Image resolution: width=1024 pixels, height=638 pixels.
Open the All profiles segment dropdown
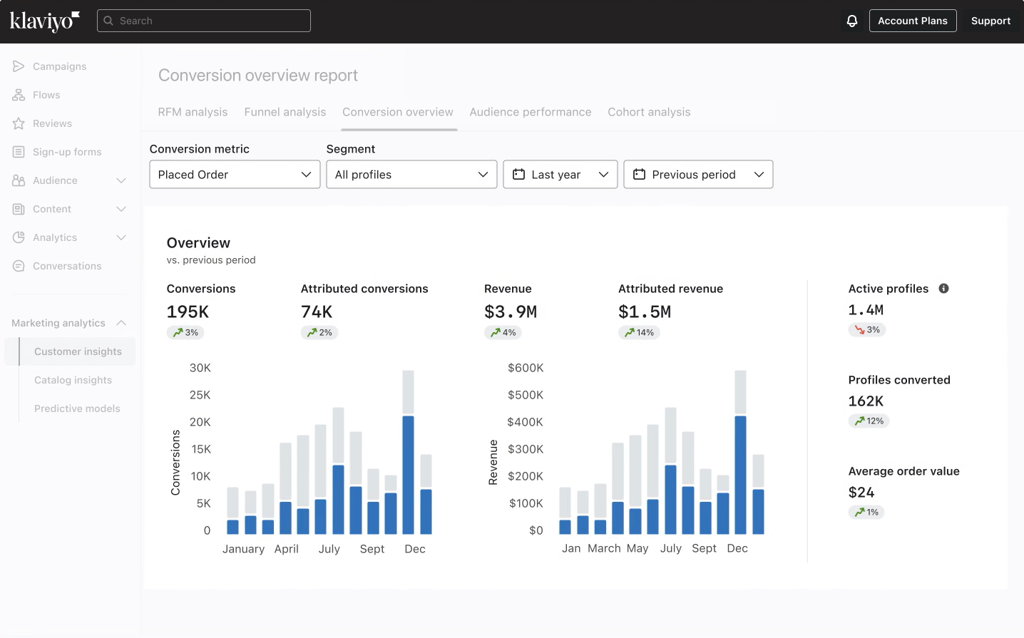tap(411, 175)
